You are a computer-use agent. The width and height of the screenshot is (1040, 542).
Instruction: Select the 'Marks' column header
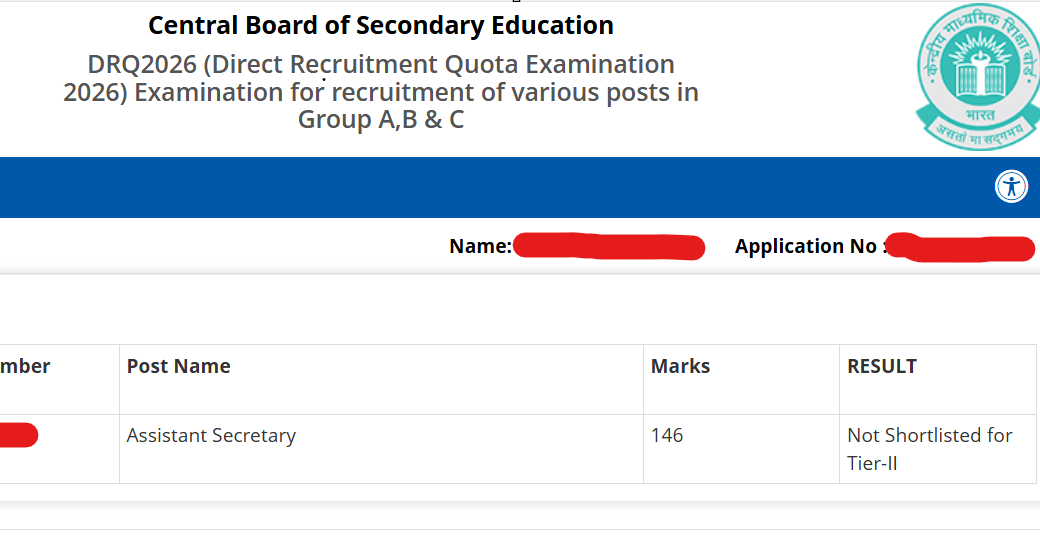coord(680,366)
